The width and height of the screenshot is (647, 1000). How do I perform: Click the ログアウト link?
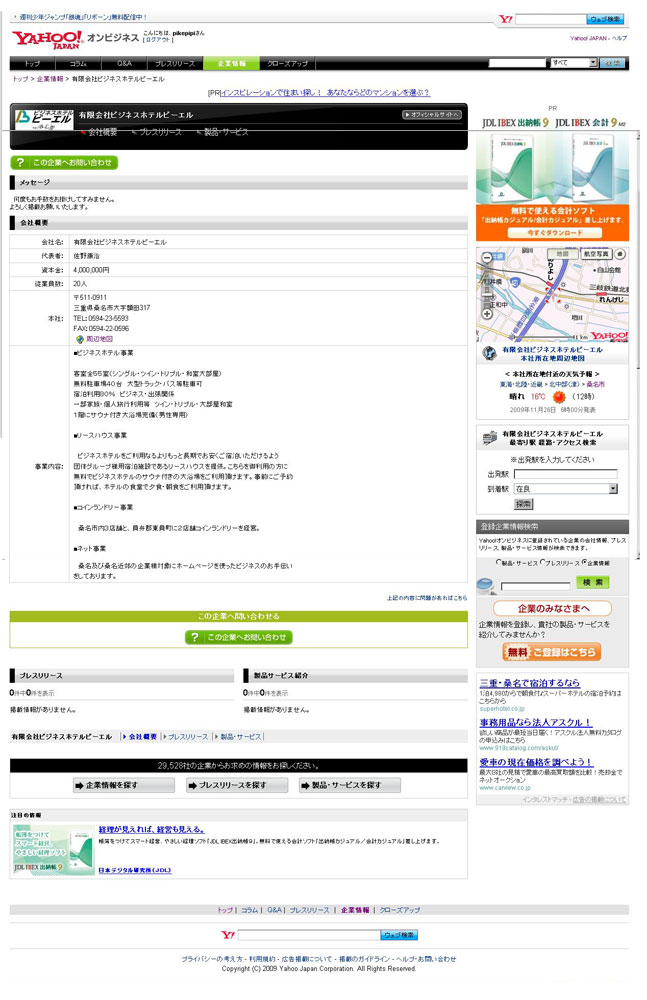tap(158, 40)
